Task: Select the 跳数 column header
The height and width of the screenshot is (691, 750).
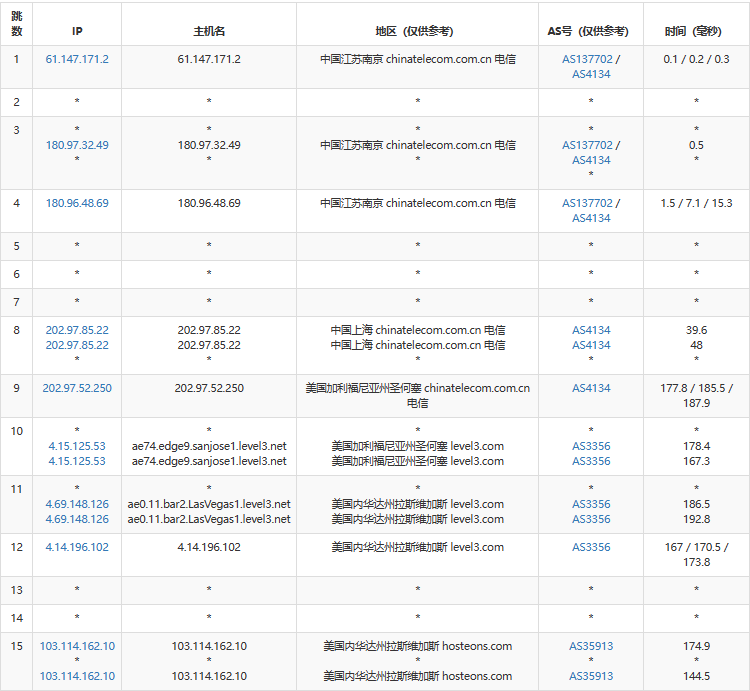Action: coord(17,24)
